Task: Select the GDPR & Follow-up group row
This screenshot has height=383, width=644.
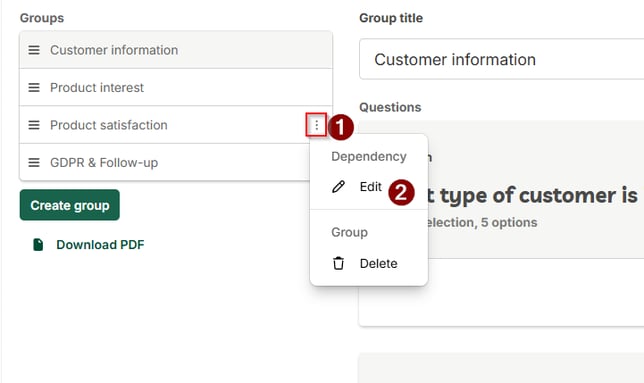Action: coord(176,163)
